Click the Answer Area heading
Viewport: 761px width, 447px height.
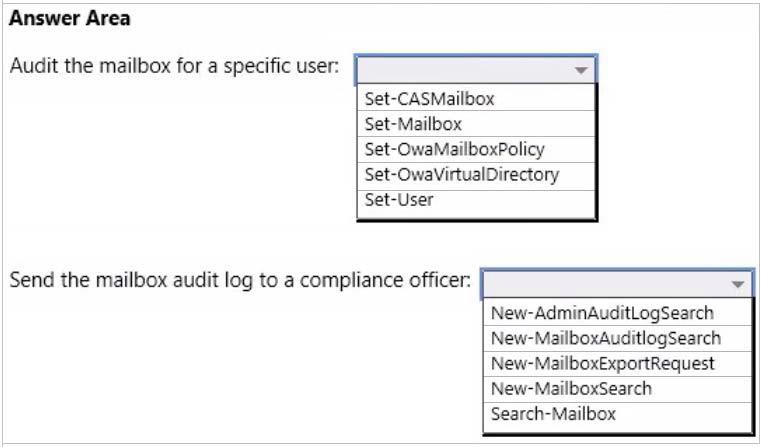click(70, 18)
